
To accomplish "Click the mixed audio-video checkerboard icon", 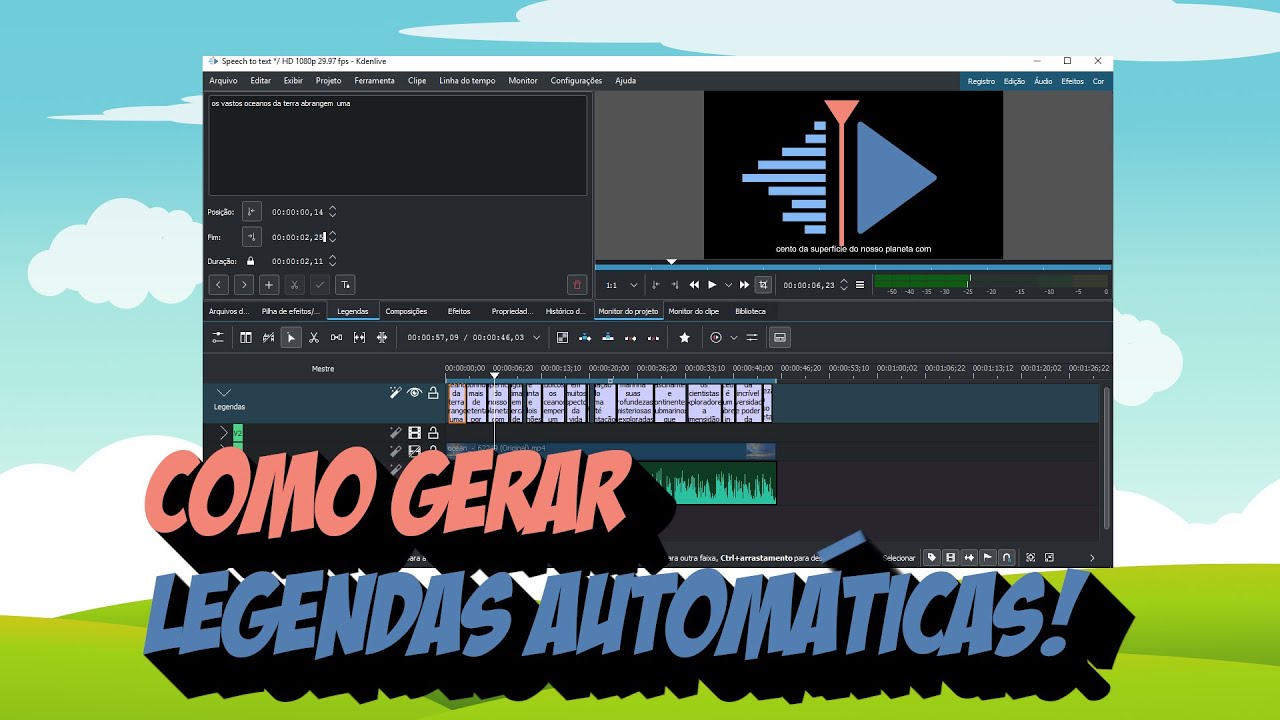I will tap(562, 338).
